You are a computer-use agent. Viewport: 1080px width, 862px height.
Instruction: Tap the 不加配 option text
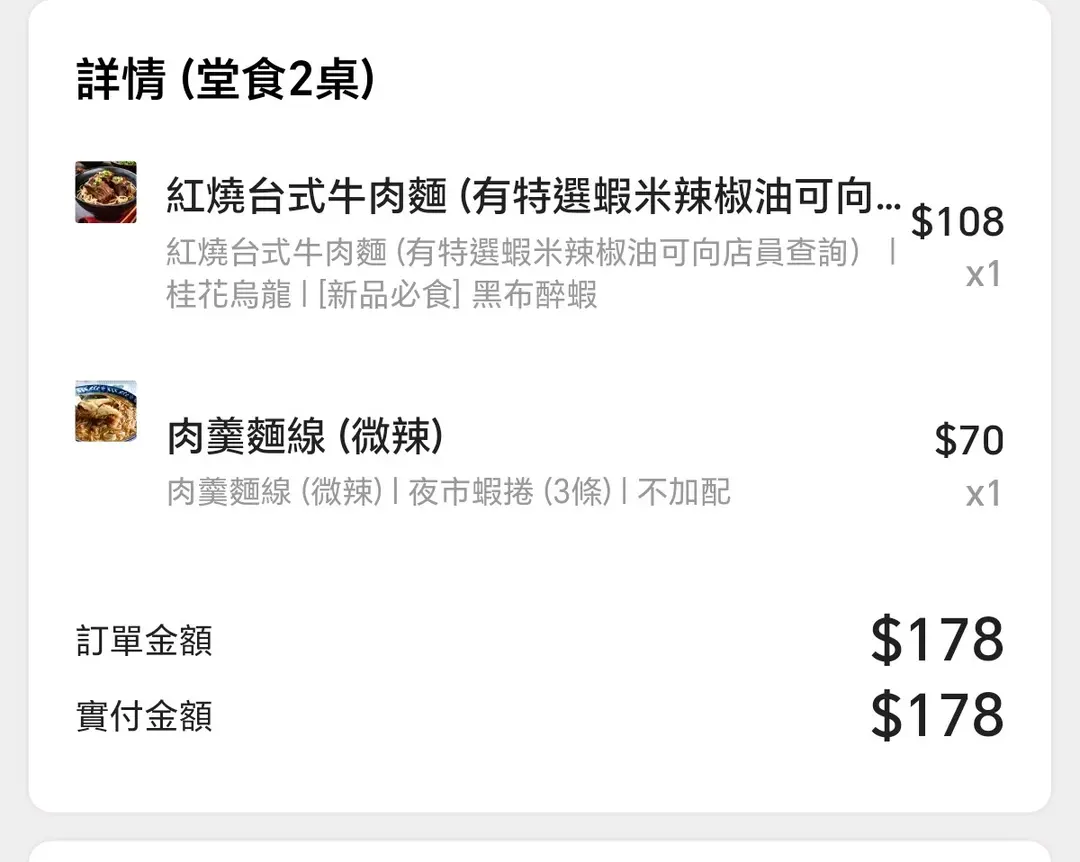[684, 492]
